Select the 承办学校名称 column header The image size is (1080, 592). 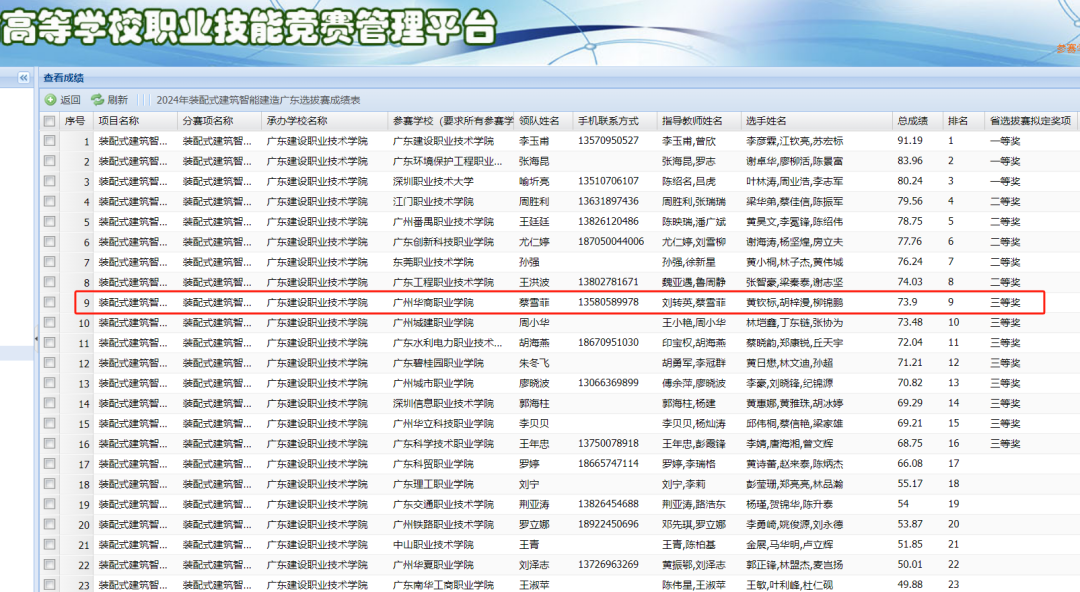click(x=297, y=121)
